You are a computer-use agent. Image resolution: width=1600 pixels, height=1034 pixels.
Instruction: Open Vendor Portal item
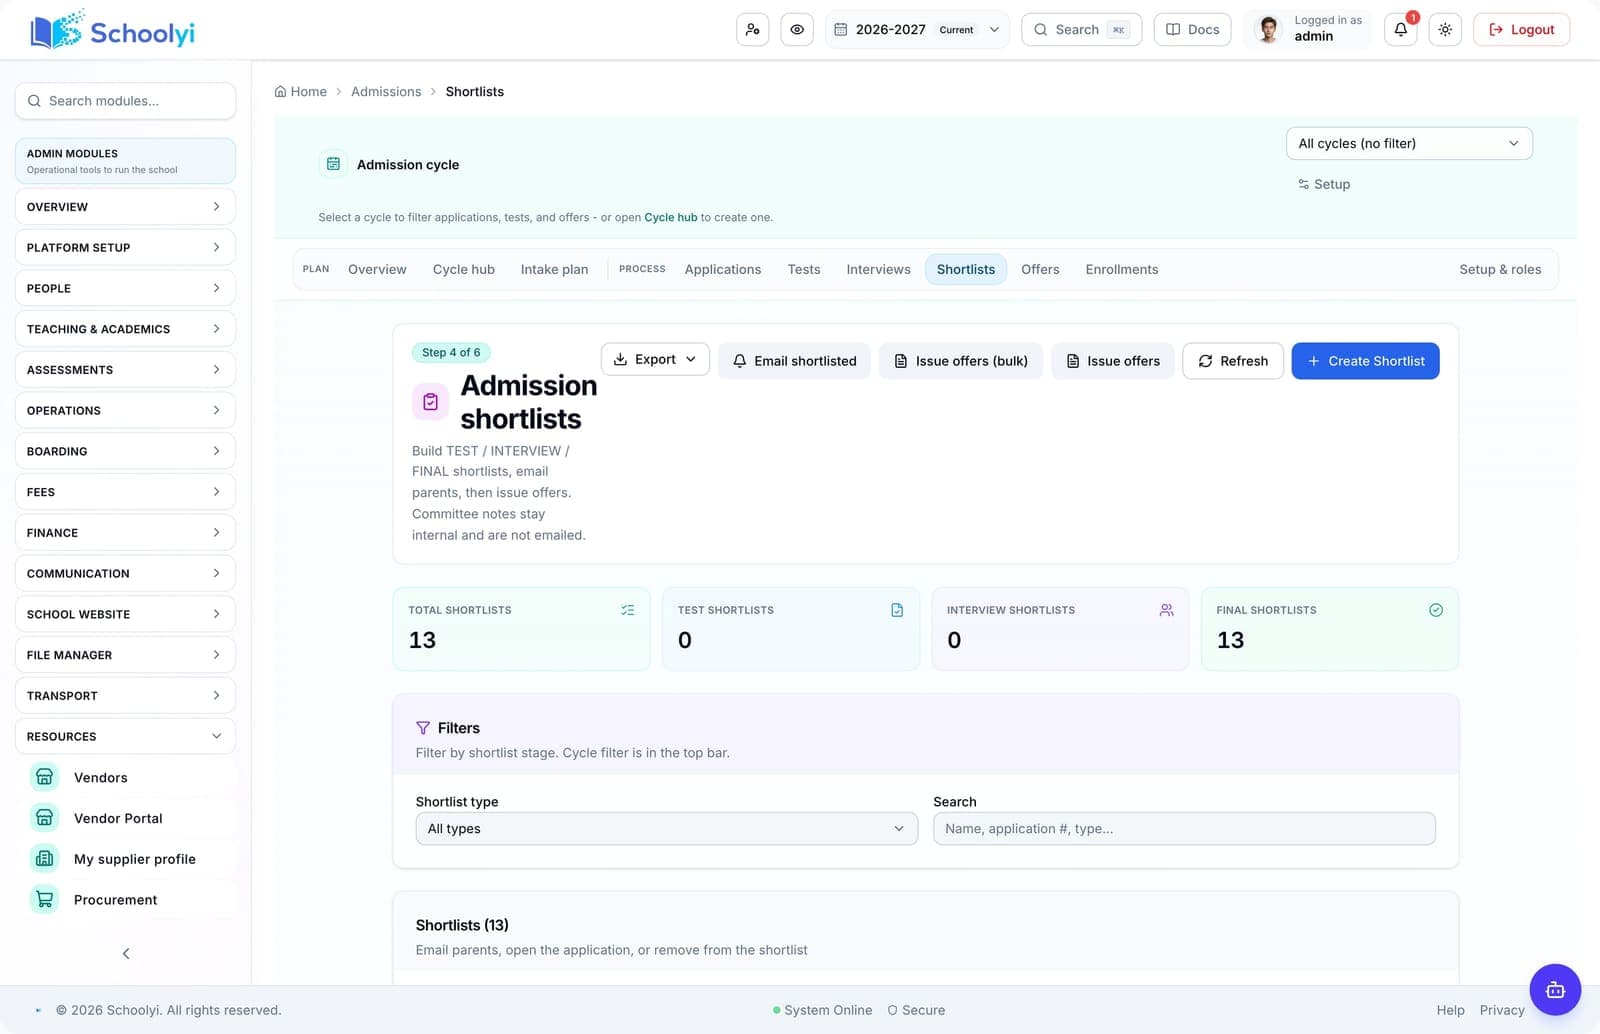[x=126, y=818]
